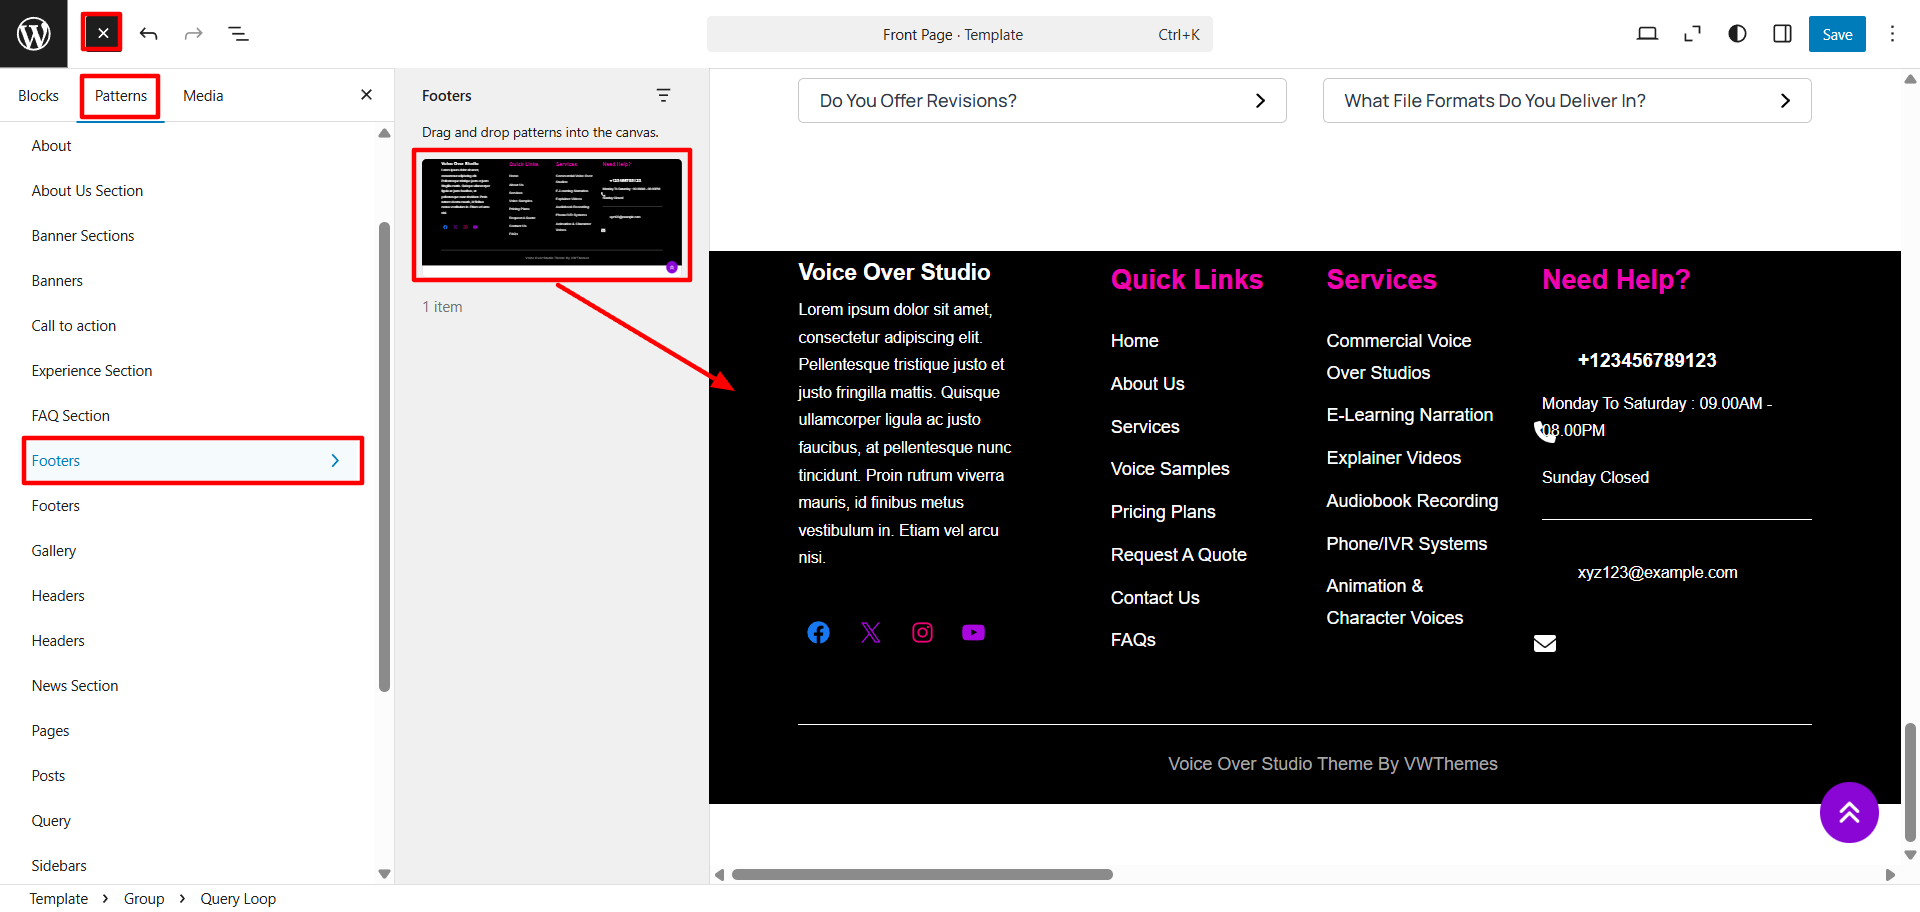Click the purple scroll-to-top button

1848,812
